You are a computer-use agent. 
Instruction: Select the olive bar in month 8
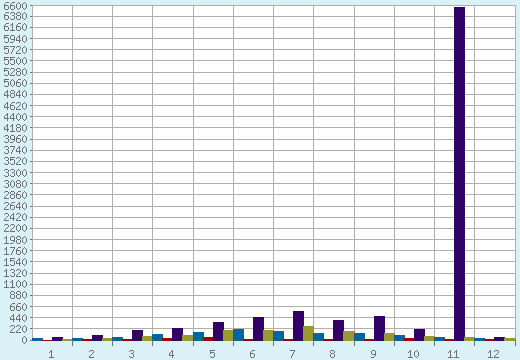(x=348, y=336)
